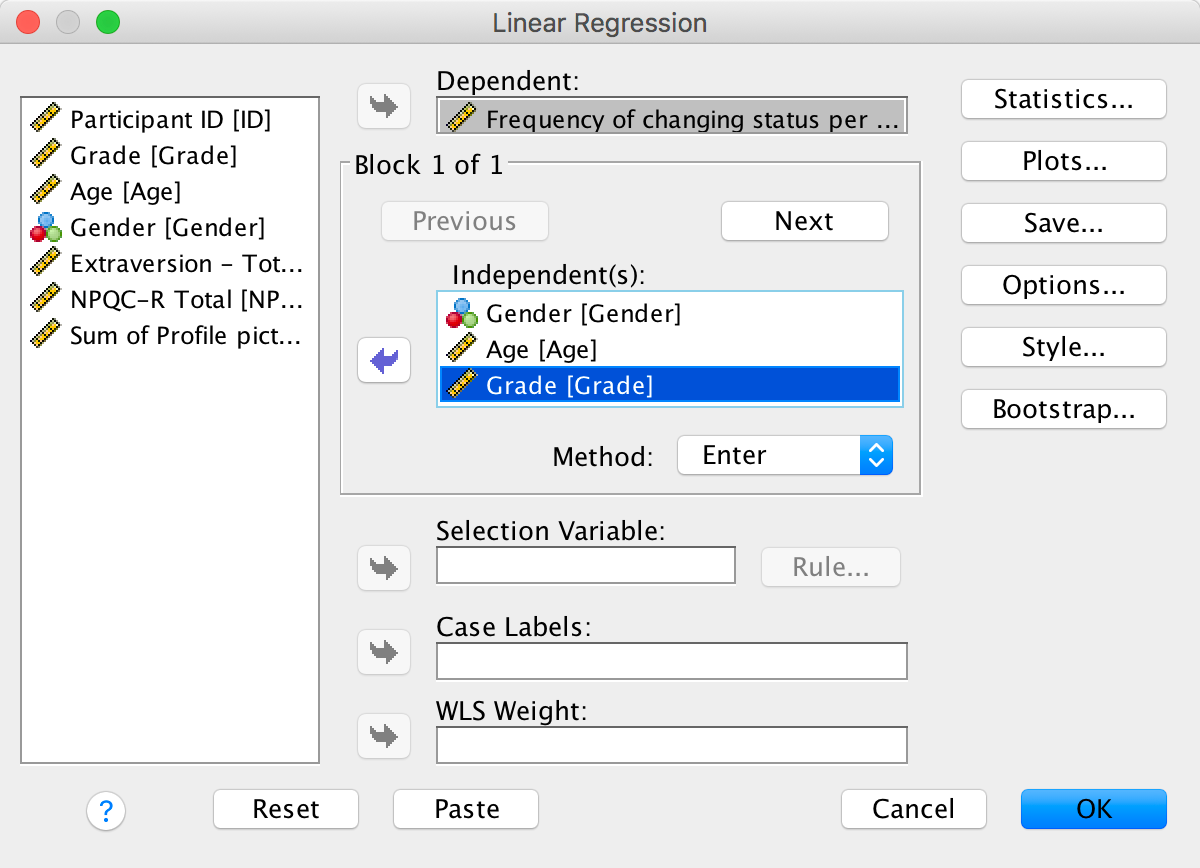Click the arrow button for WLS Weight

tap(384, 736)
